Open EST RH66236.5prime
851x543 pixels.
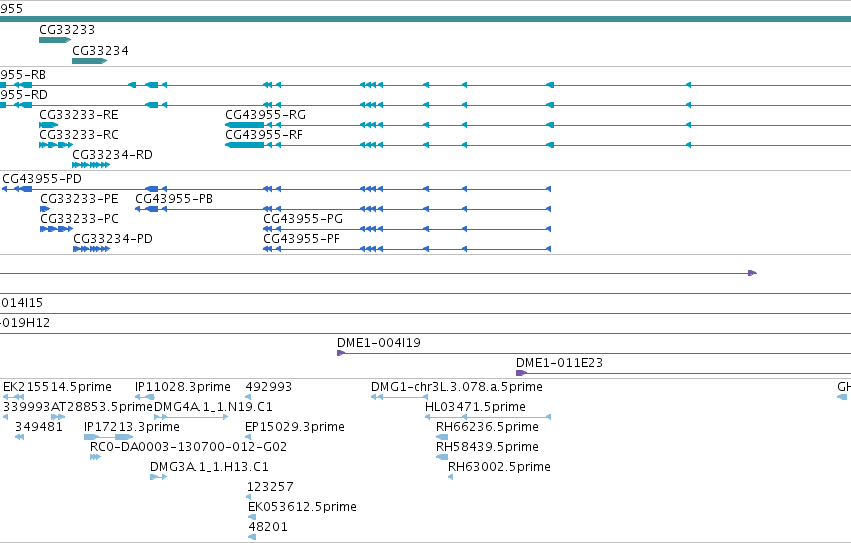tap(487, 427)
